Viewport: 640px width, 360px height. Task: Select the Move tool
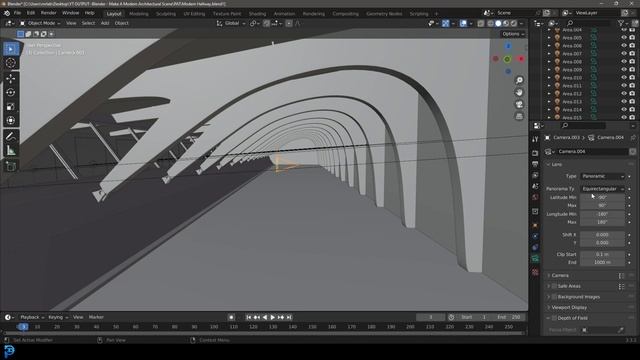point(11,78)
